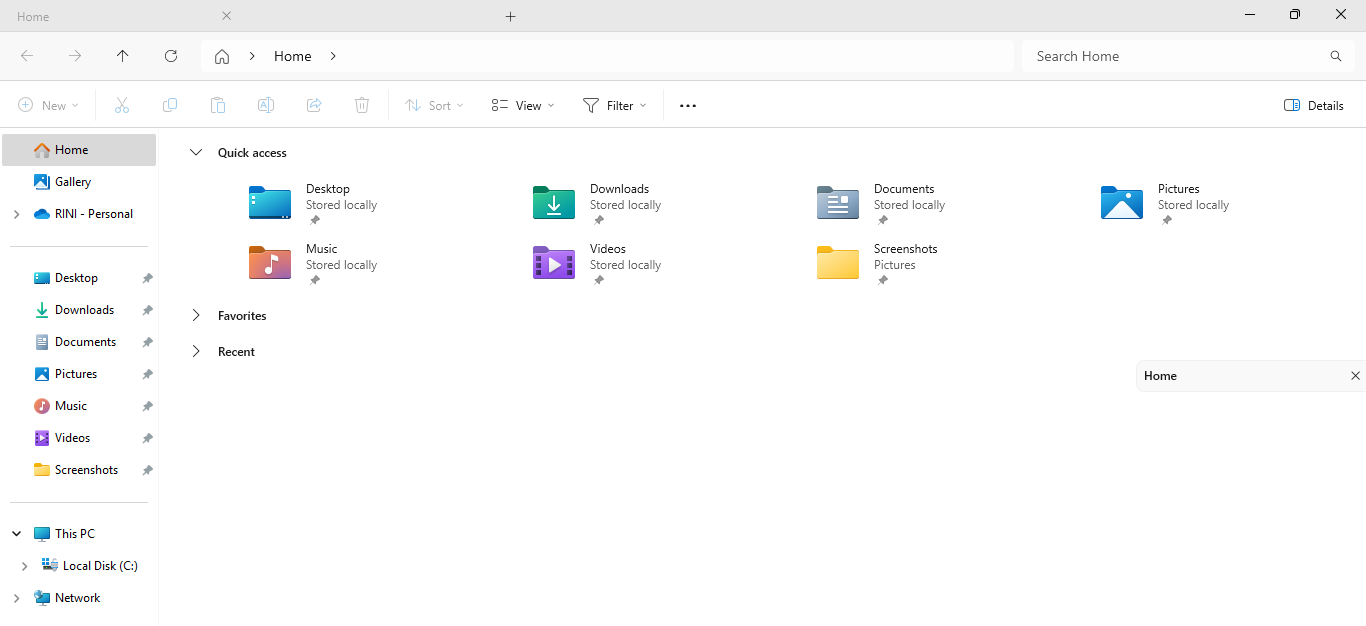Image resolution: width=1366 pixels, height=626 pixels.
Task: Open the View dropdown menu
Action: [523, 105]
